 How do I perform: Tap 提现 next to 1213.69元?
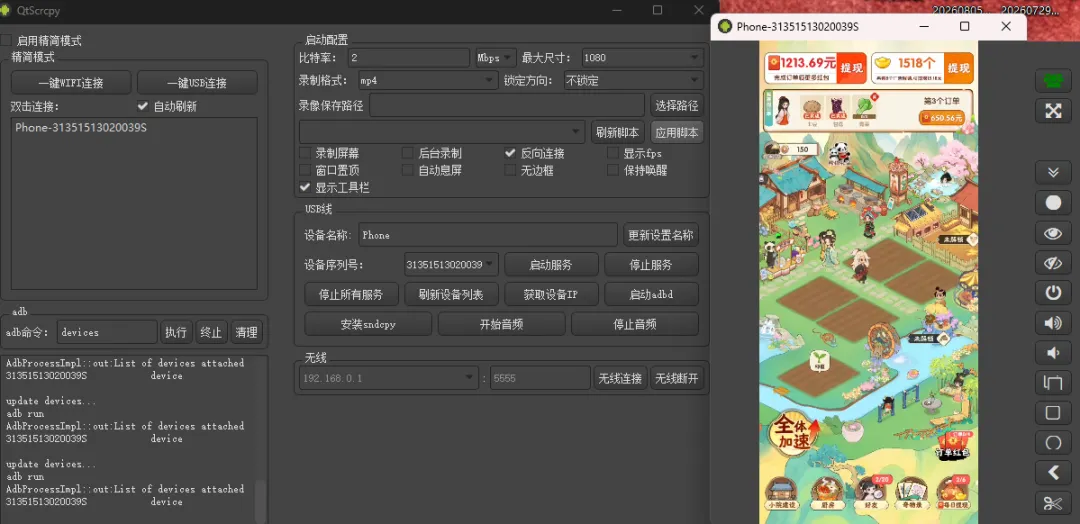coord(851,68)
